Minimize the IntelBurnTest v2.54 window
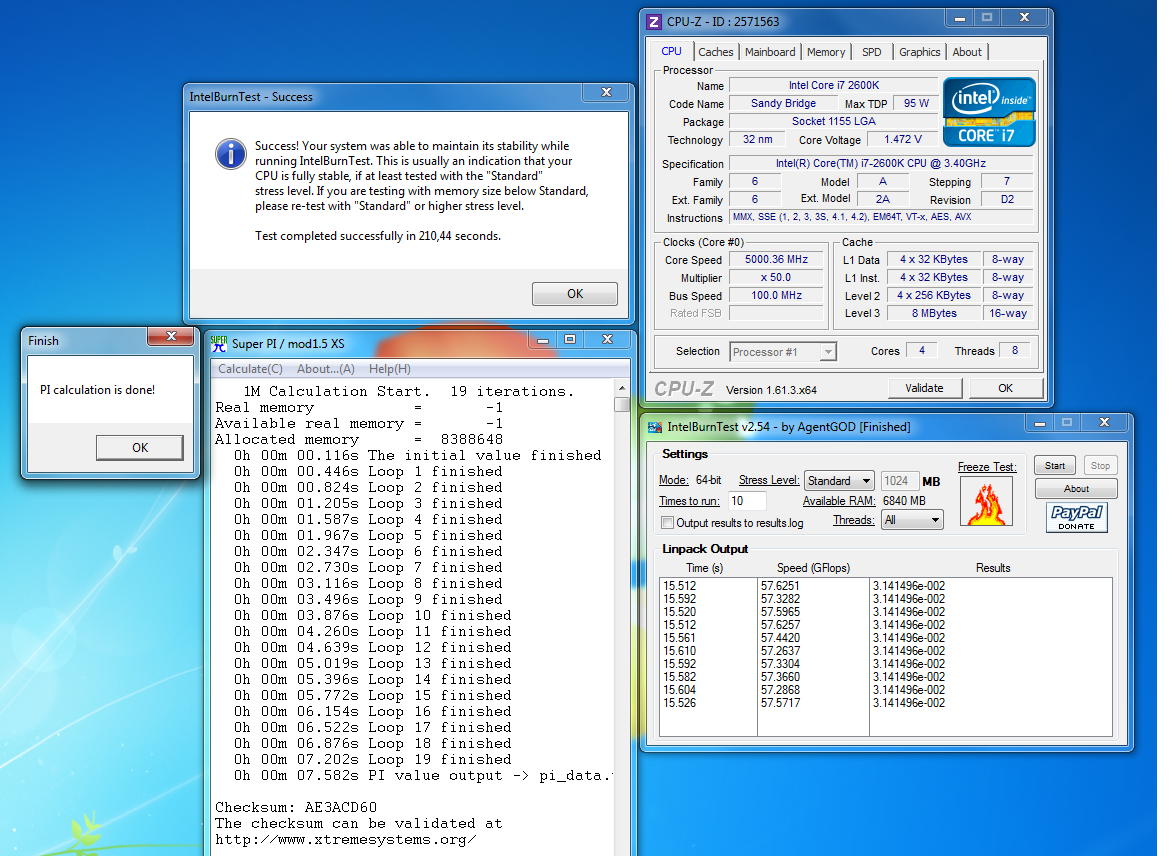1171x859 pixels. (1040, 423)
